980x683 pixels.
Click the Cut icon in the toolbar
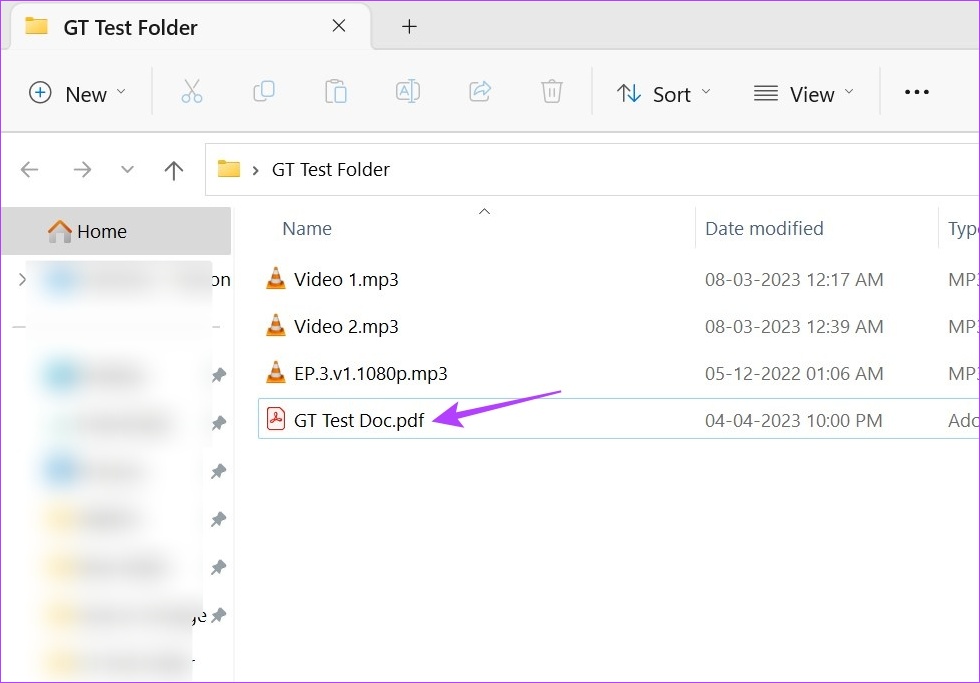[x=192, y=92]
